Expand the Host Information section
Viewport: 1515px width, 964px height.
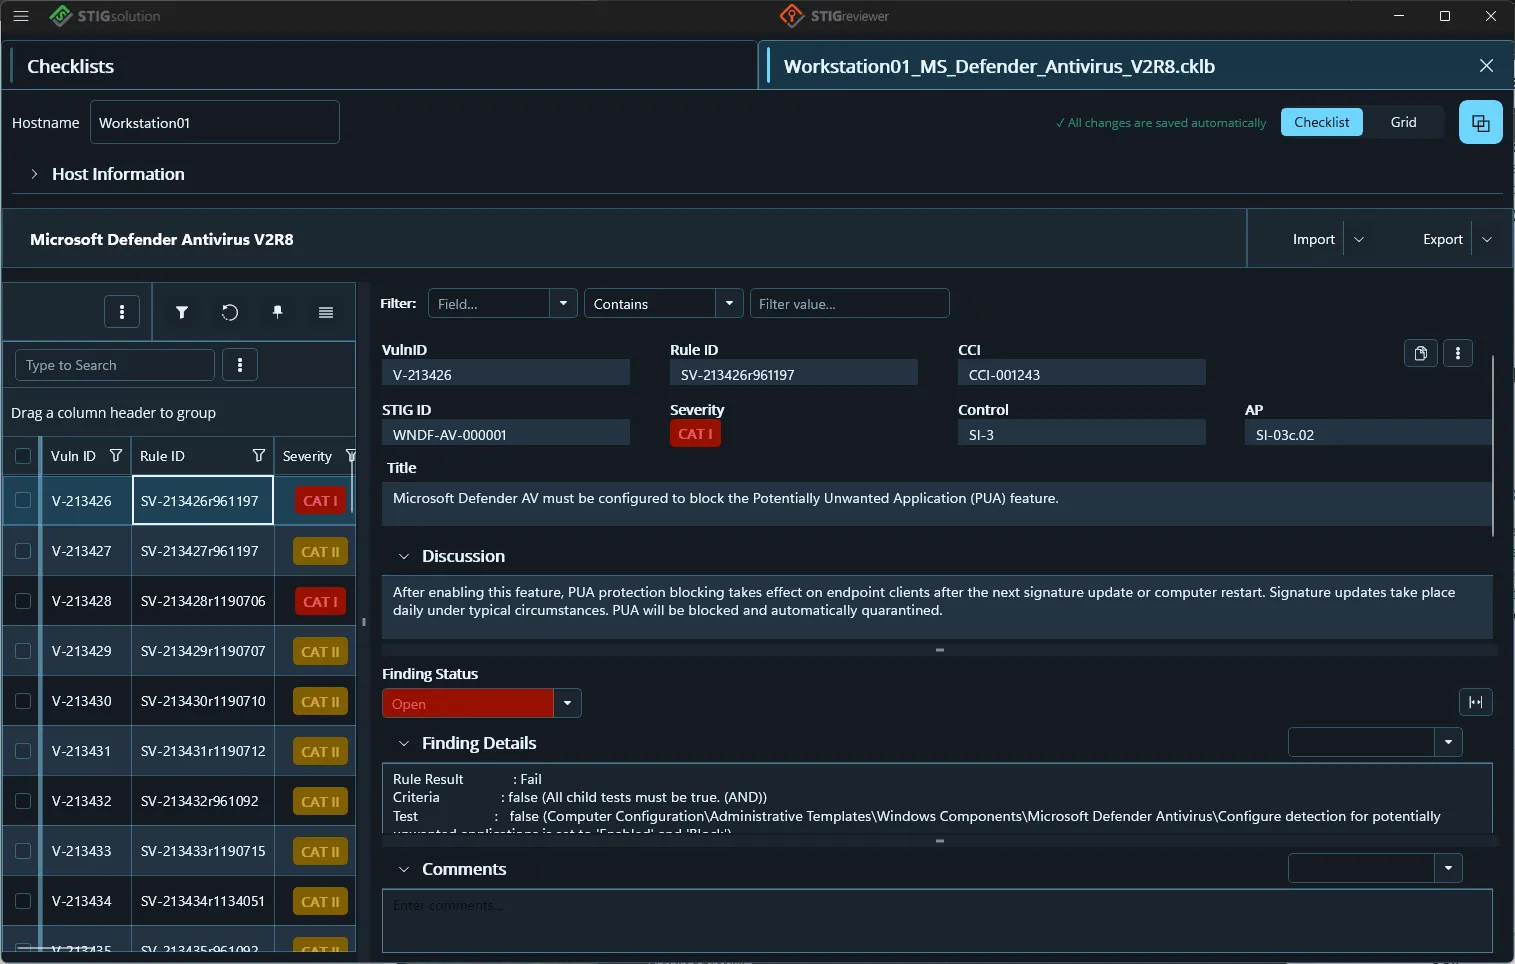34,174
